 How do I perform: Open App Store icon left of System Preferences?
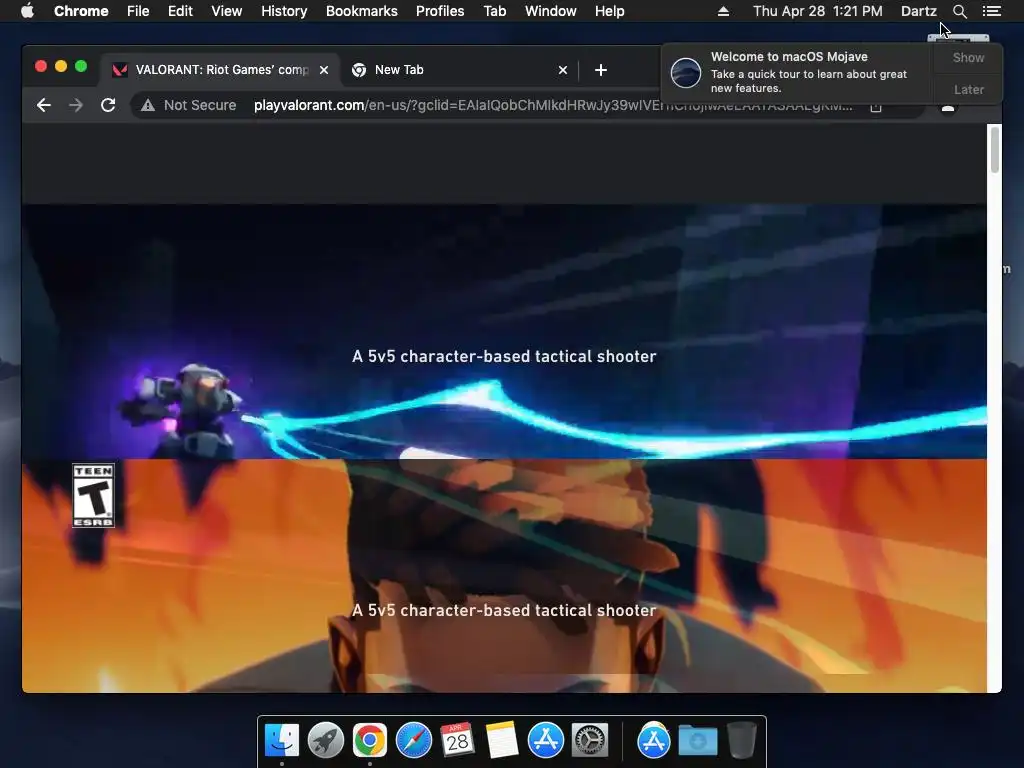point(546,741)
